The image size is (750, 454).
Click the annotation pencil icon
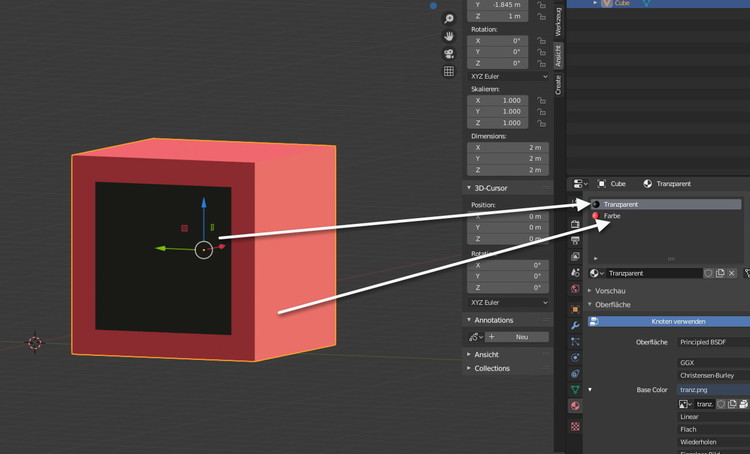tap(474, 337)
